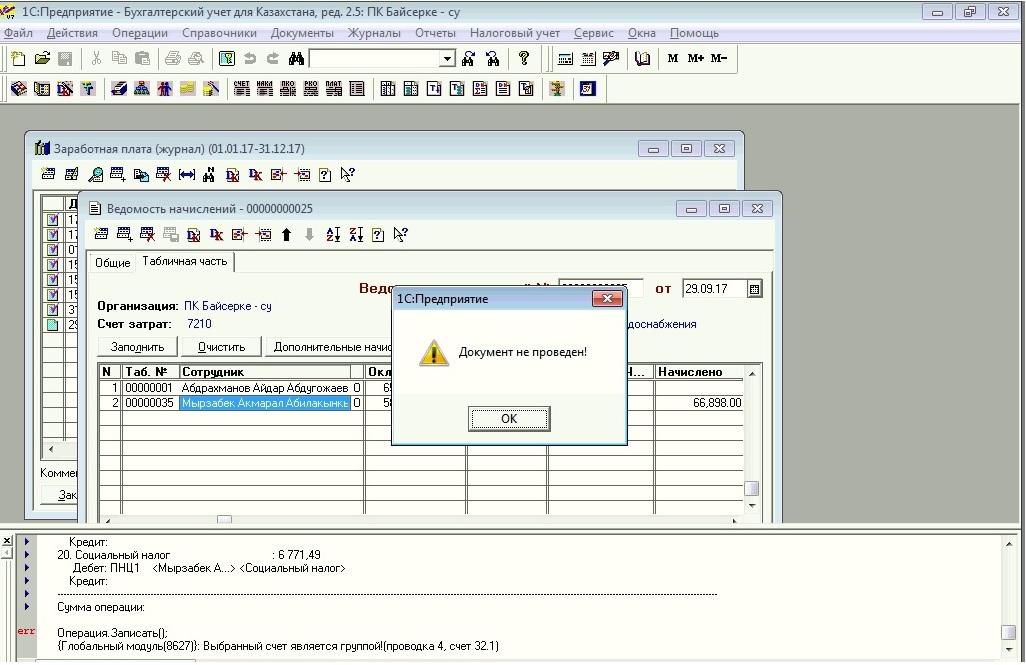The image size is (1026, 665).
Task: Expand the main toolbar search combo box
Action: [x=448, y=59]
